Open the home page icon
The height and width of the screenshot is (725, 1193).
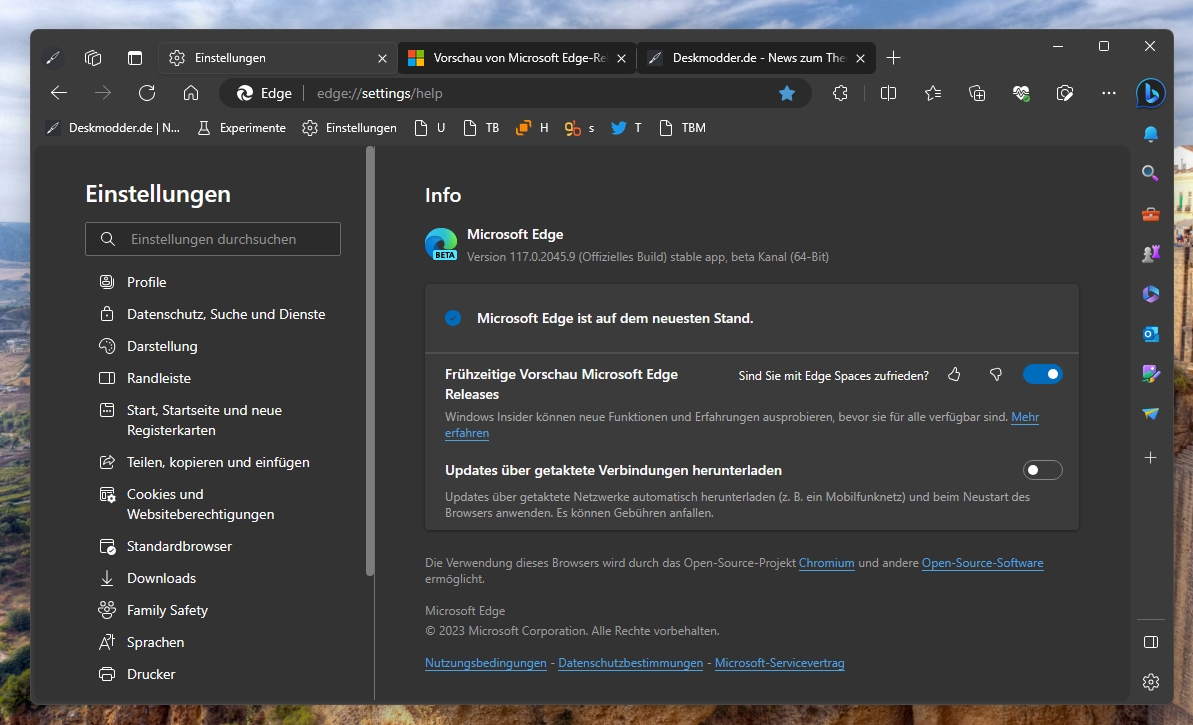(190, 93)
